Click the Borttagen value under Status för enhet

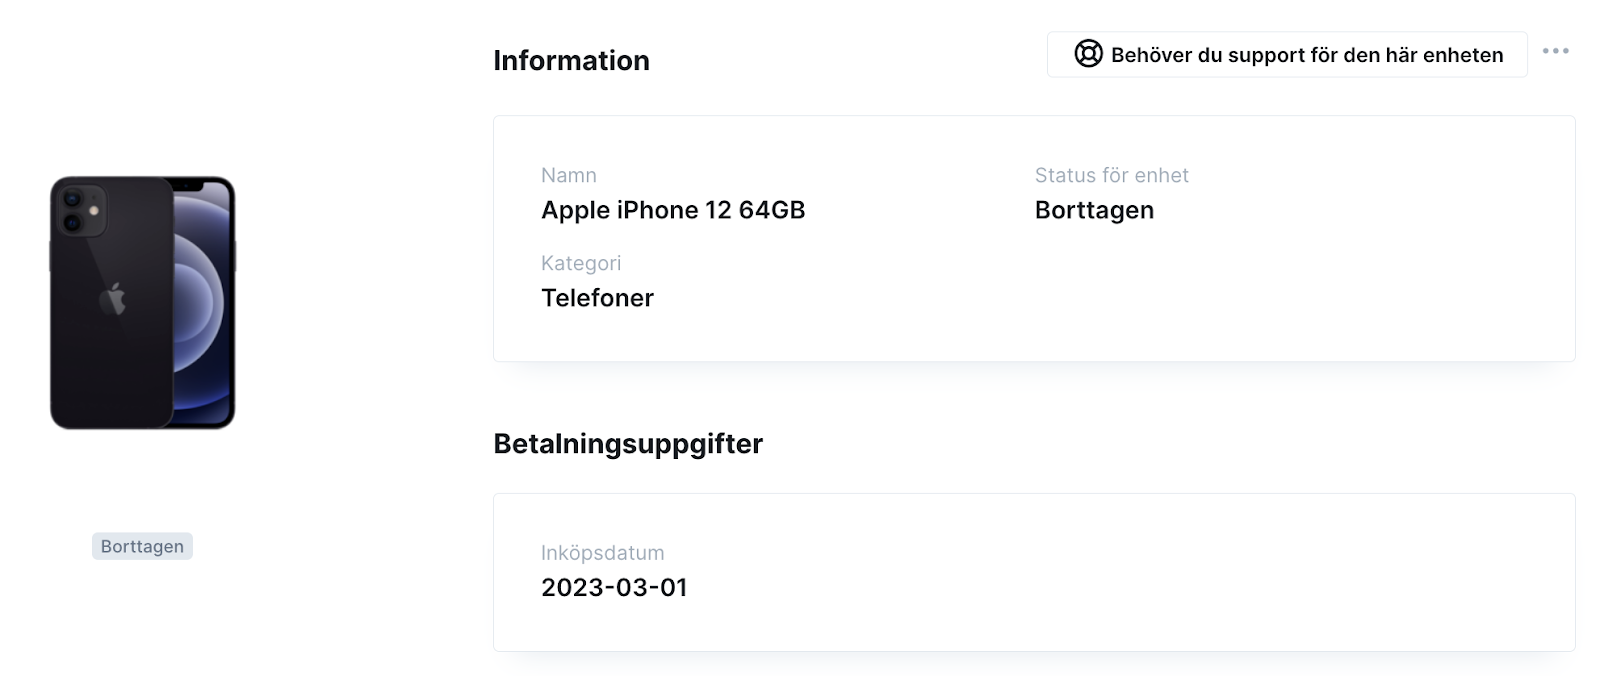pos(1094,210)
